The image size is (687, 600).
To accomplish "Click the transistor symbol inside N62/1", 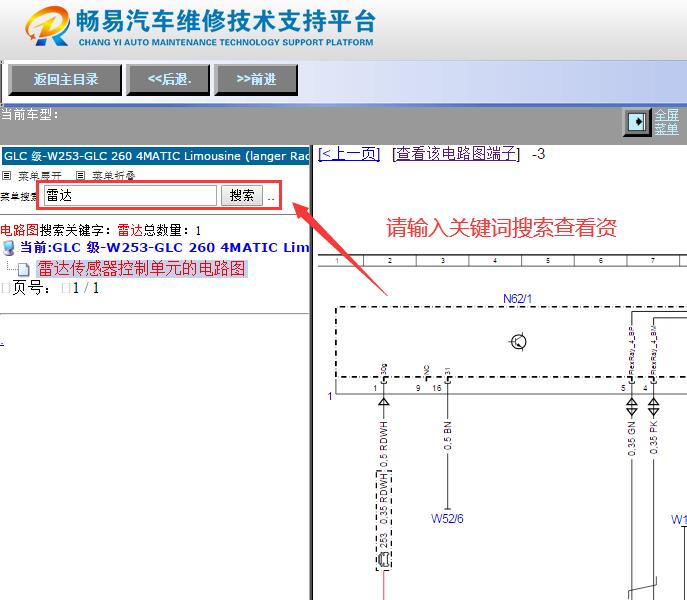I will (x=518, y=342).
